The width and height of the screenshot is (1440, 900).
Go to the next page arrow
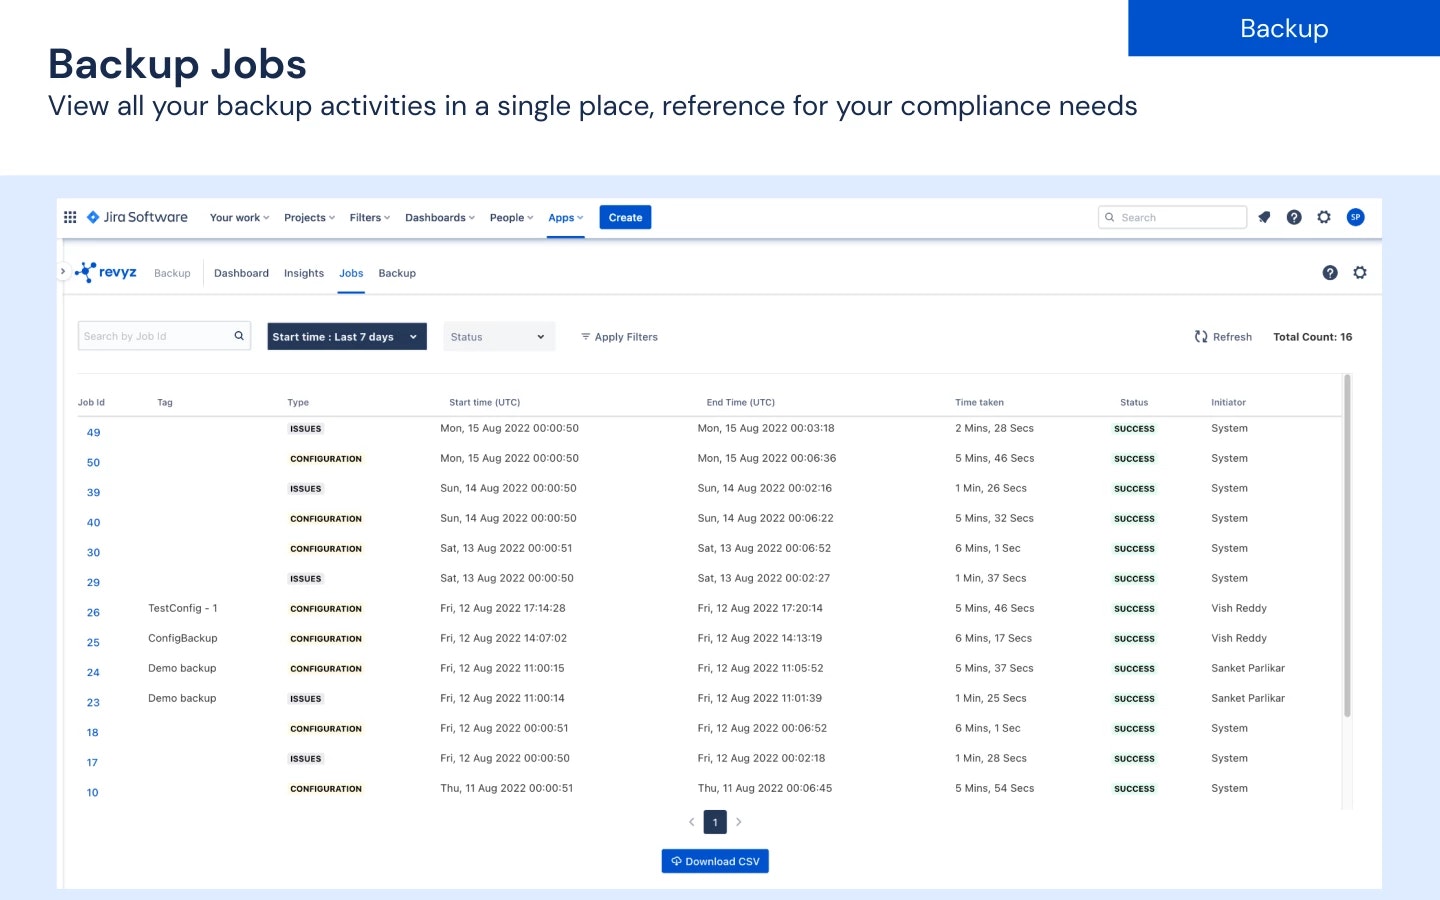click(739, 822)
